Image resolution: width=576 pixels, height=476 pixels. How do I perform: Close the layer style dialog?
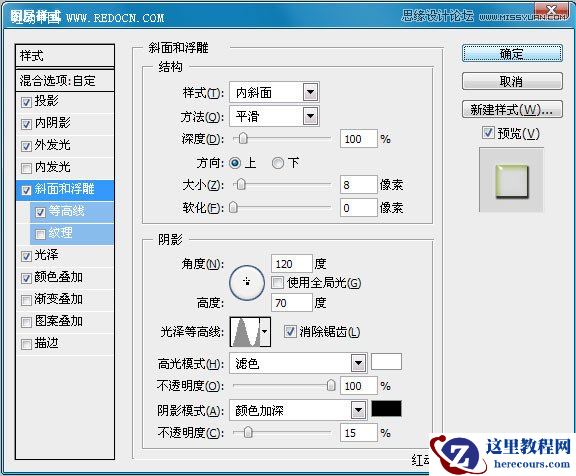click(x=550, y=10)
